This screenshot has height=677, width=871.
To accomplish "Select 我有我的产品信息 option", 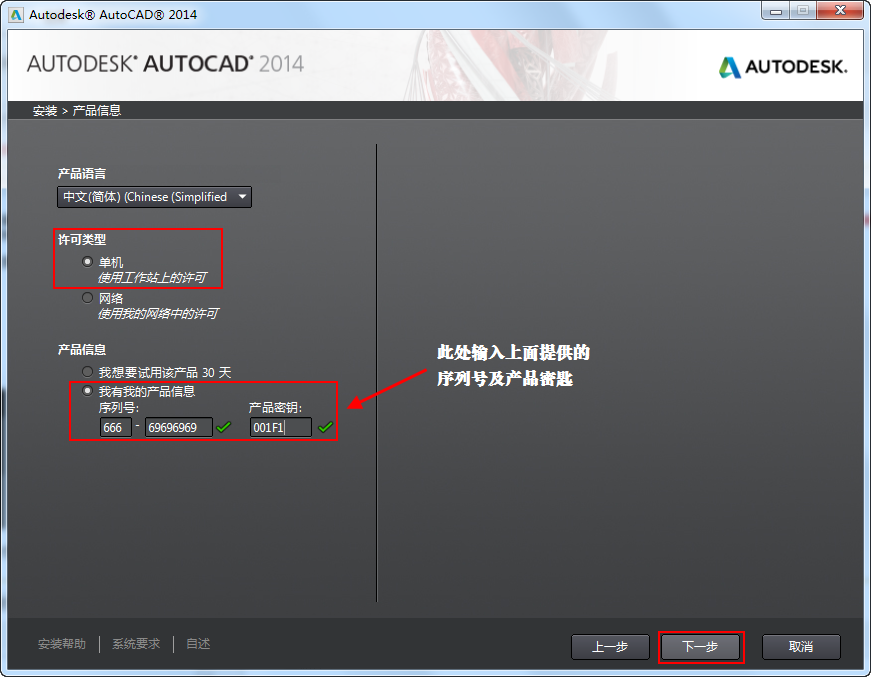I will tap(87, 391).
